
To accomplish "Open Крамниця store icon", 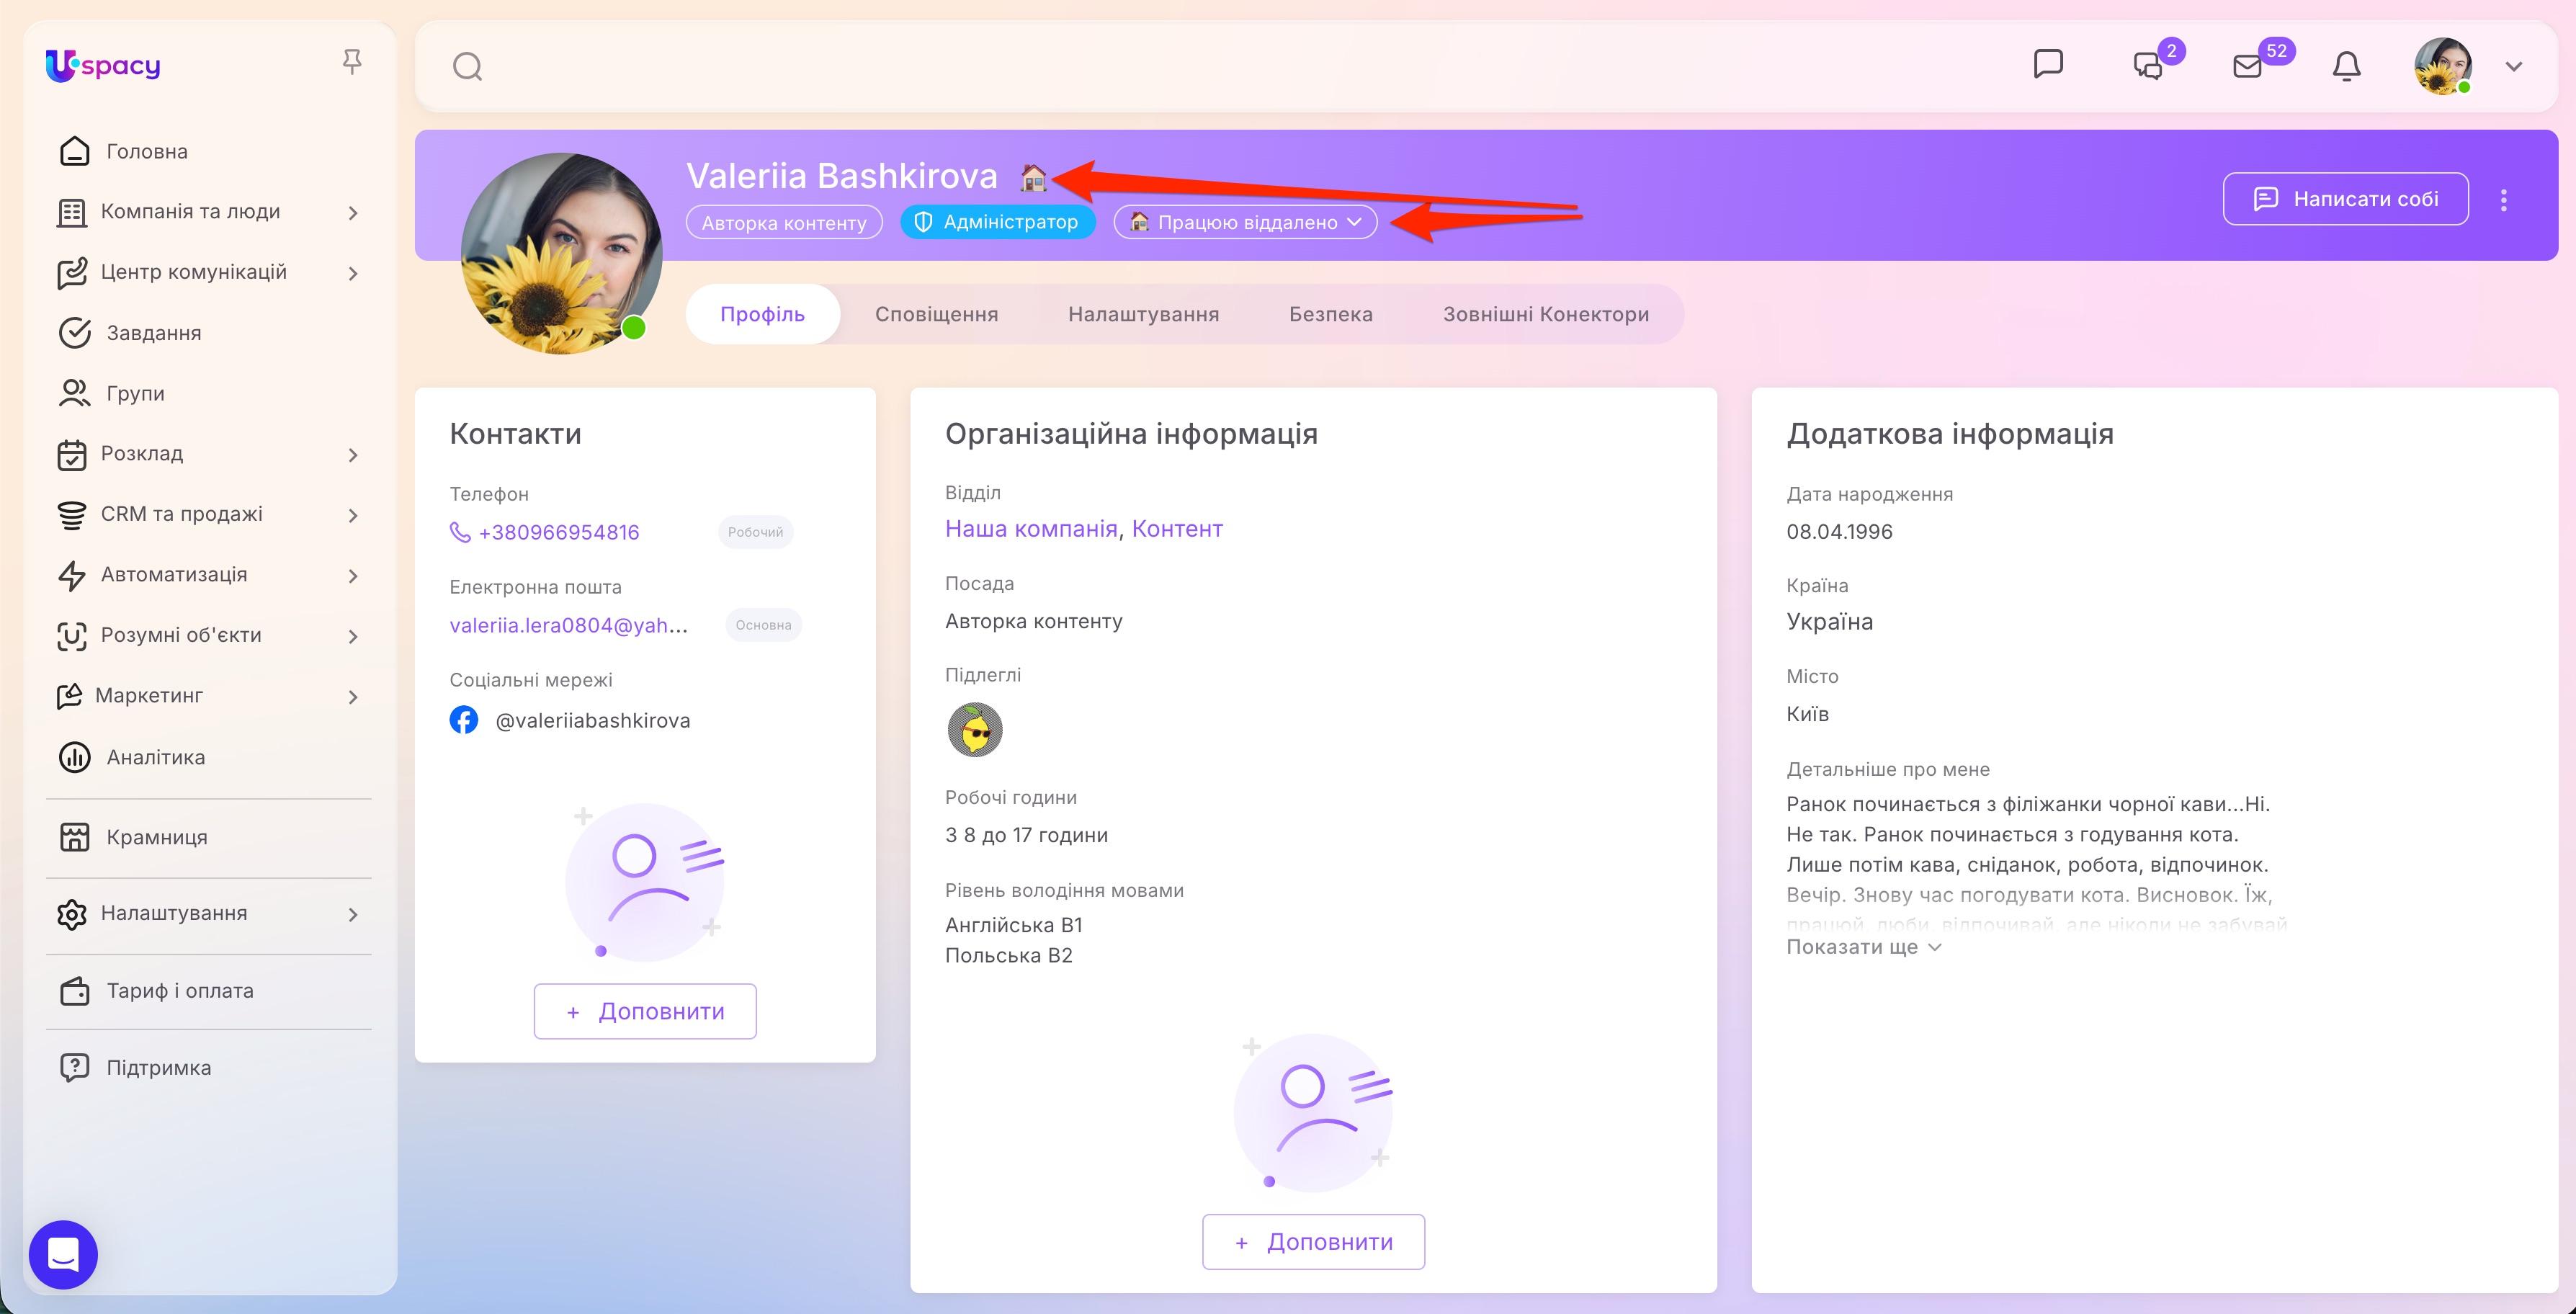I will click(x=74, y=837).
